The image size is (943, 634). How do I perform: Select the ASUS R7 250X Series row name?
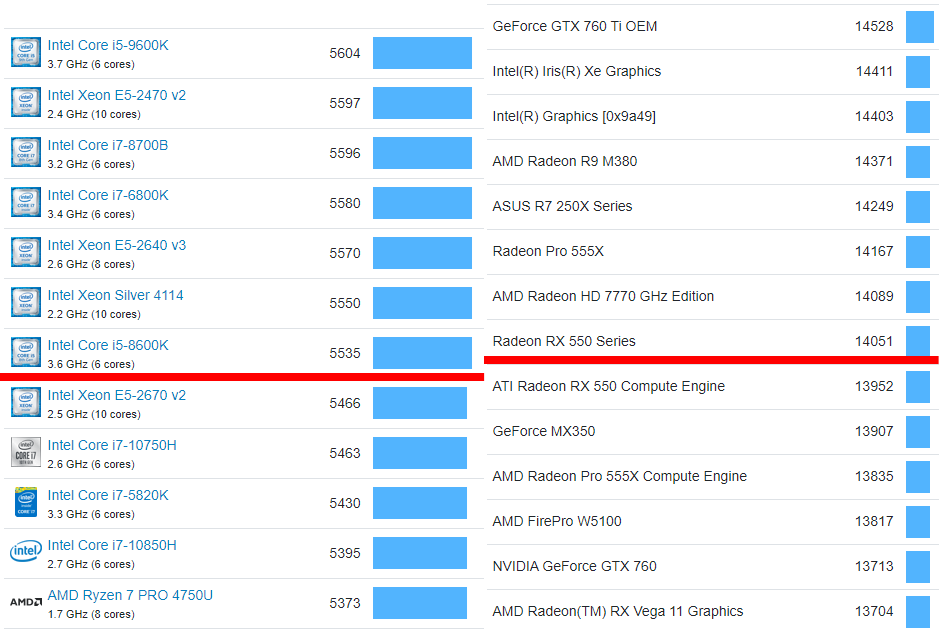pyautogui.click(x=562, y=206)
